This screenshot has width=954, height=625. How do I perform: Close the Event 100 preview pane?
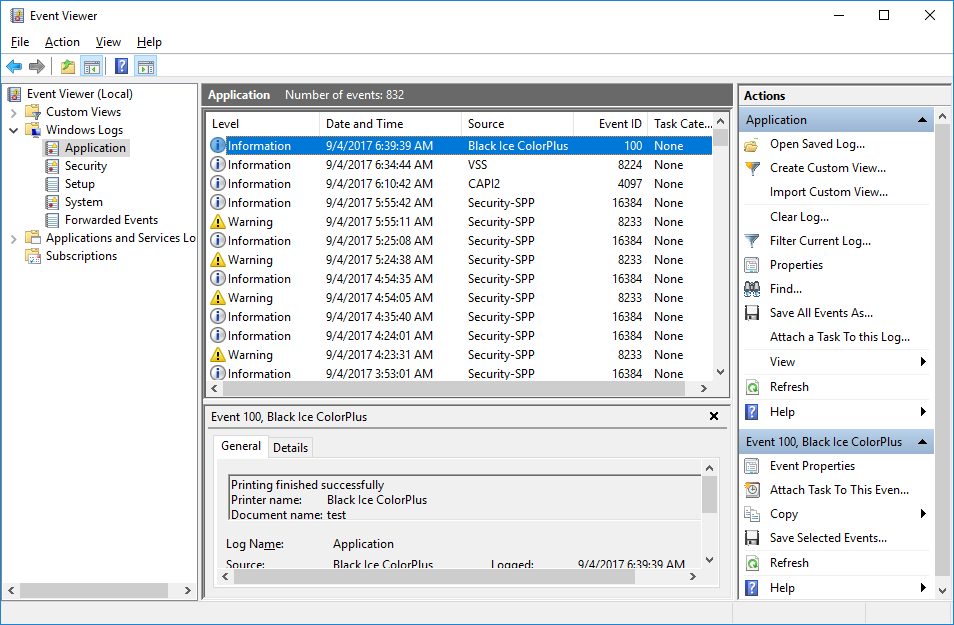tap(714, 416)
